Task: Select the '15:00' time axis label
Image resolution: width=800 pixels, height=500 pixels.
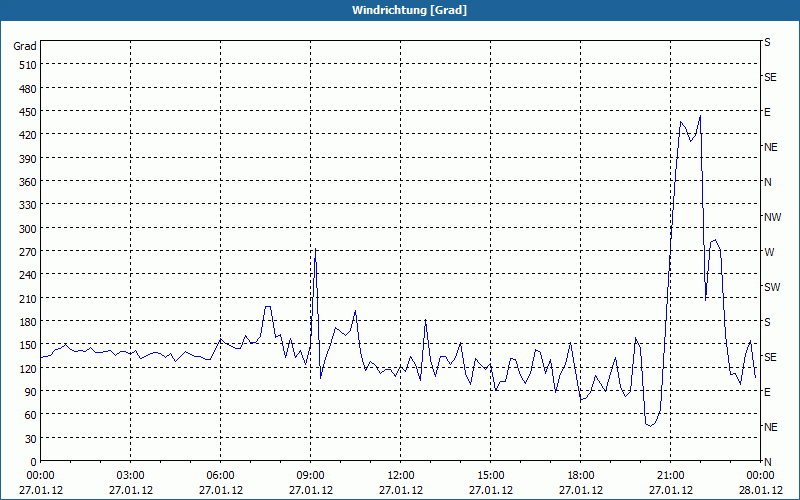Action: pos(490,476)
